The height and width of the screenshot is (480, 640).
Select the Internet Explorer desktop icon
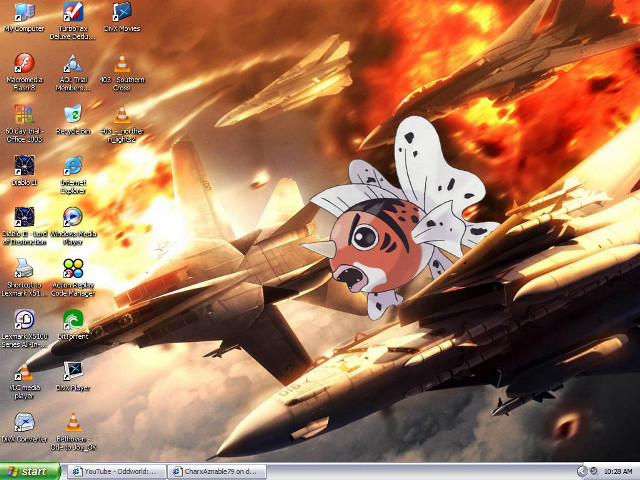[x=73, y=175]
